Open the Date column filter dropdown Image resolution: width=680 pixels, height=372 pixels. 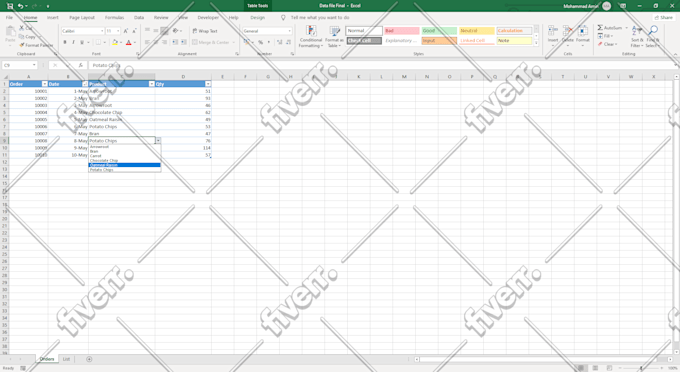pyautogui.click(x=85, y=84)
